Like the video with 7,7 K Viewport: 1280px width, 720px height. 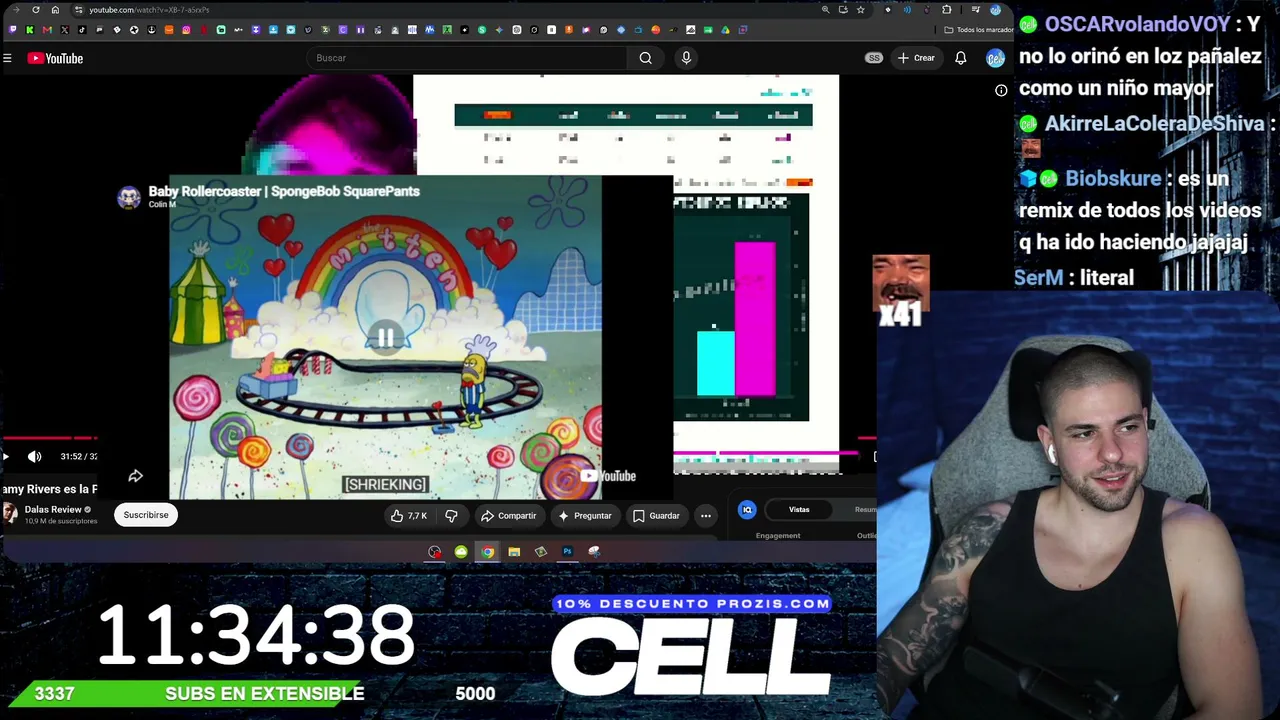click(x=409, y=516)
